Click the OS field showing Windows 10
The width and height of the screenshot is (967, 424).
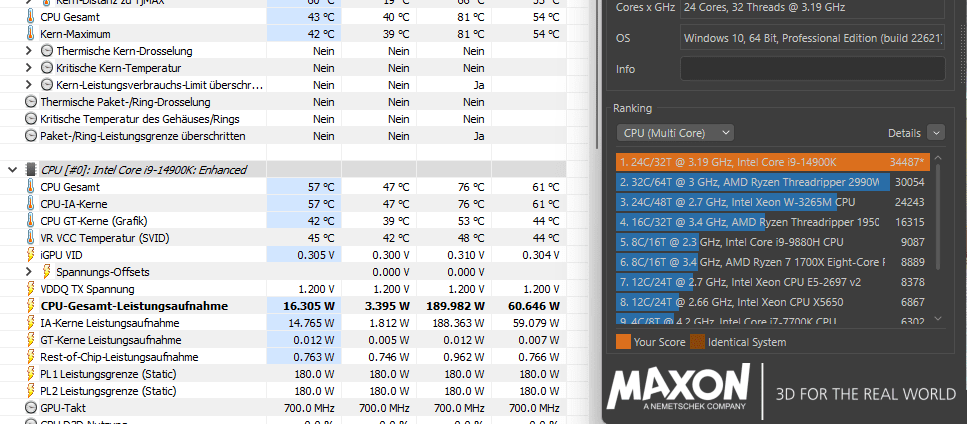812,38
